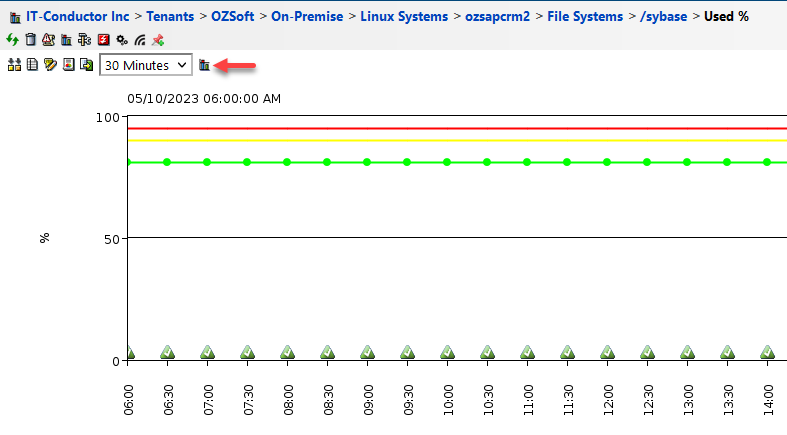Open the 30 Minutes interval dropdown

tap(144, 65)
